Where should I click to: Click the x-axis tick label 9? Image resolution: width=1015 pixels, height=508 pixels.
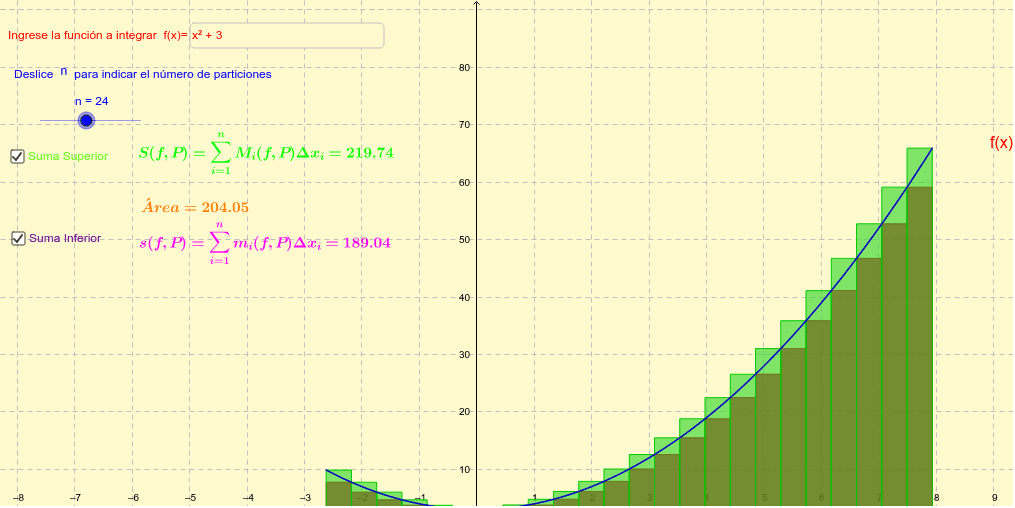click(x=994, y=498)
